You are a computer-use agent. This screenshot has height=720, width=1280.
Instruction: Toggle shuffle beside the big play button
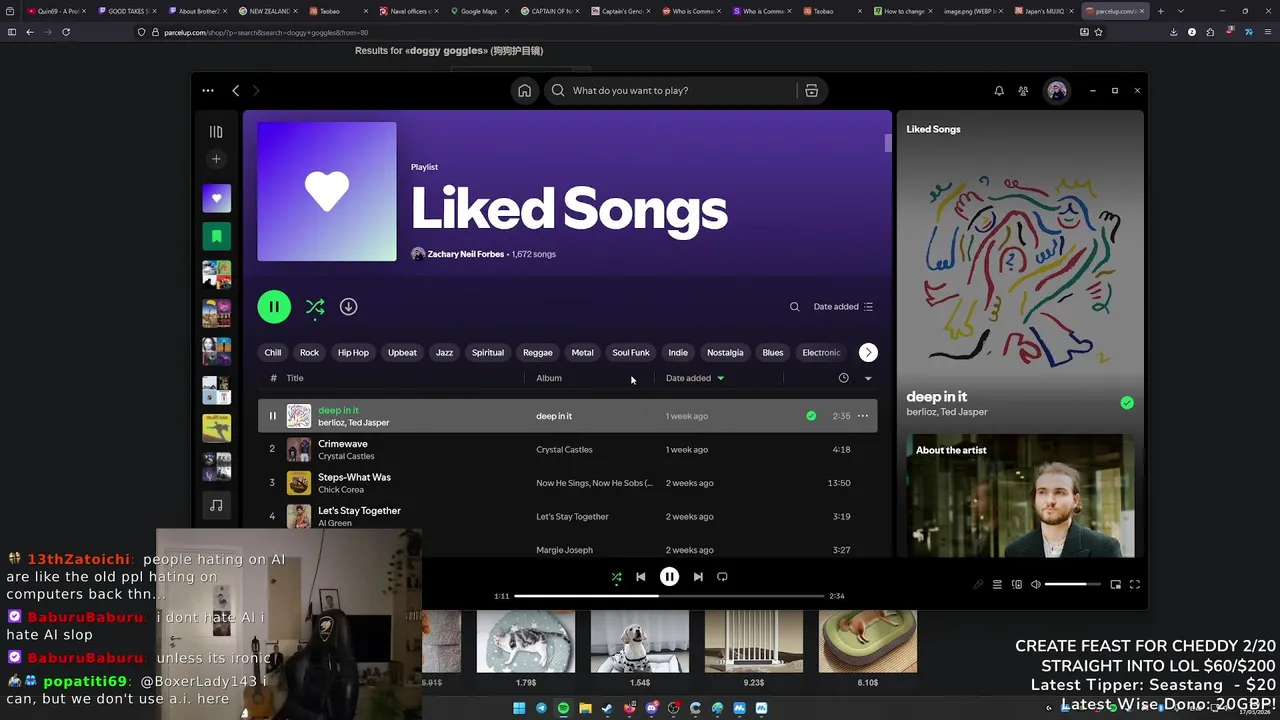click(x=315, y=307)
